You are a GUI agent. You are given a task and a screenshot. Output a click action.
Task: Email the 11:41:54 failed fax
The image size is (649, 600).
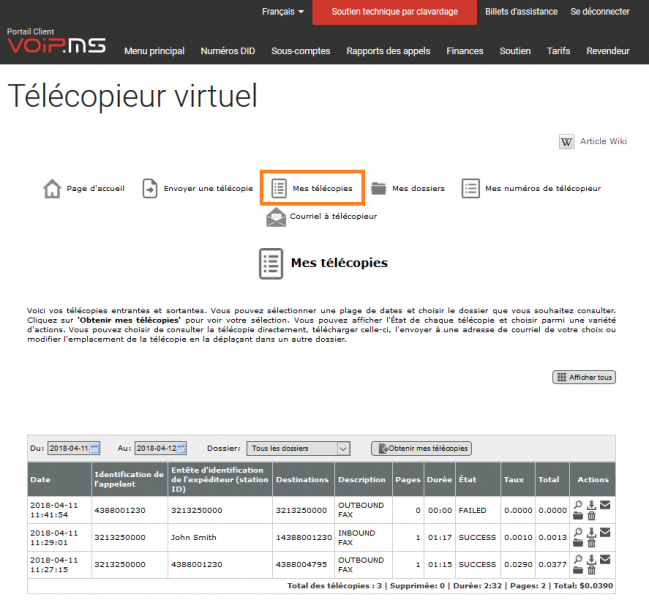point(605,505)
